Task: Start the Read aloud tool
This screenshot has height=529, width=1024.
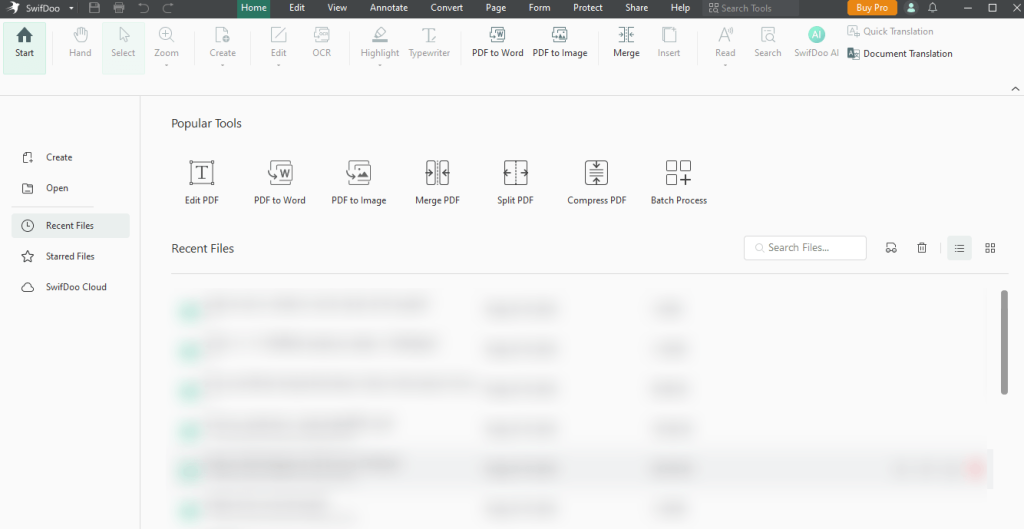Action: [x=725, y=43]
